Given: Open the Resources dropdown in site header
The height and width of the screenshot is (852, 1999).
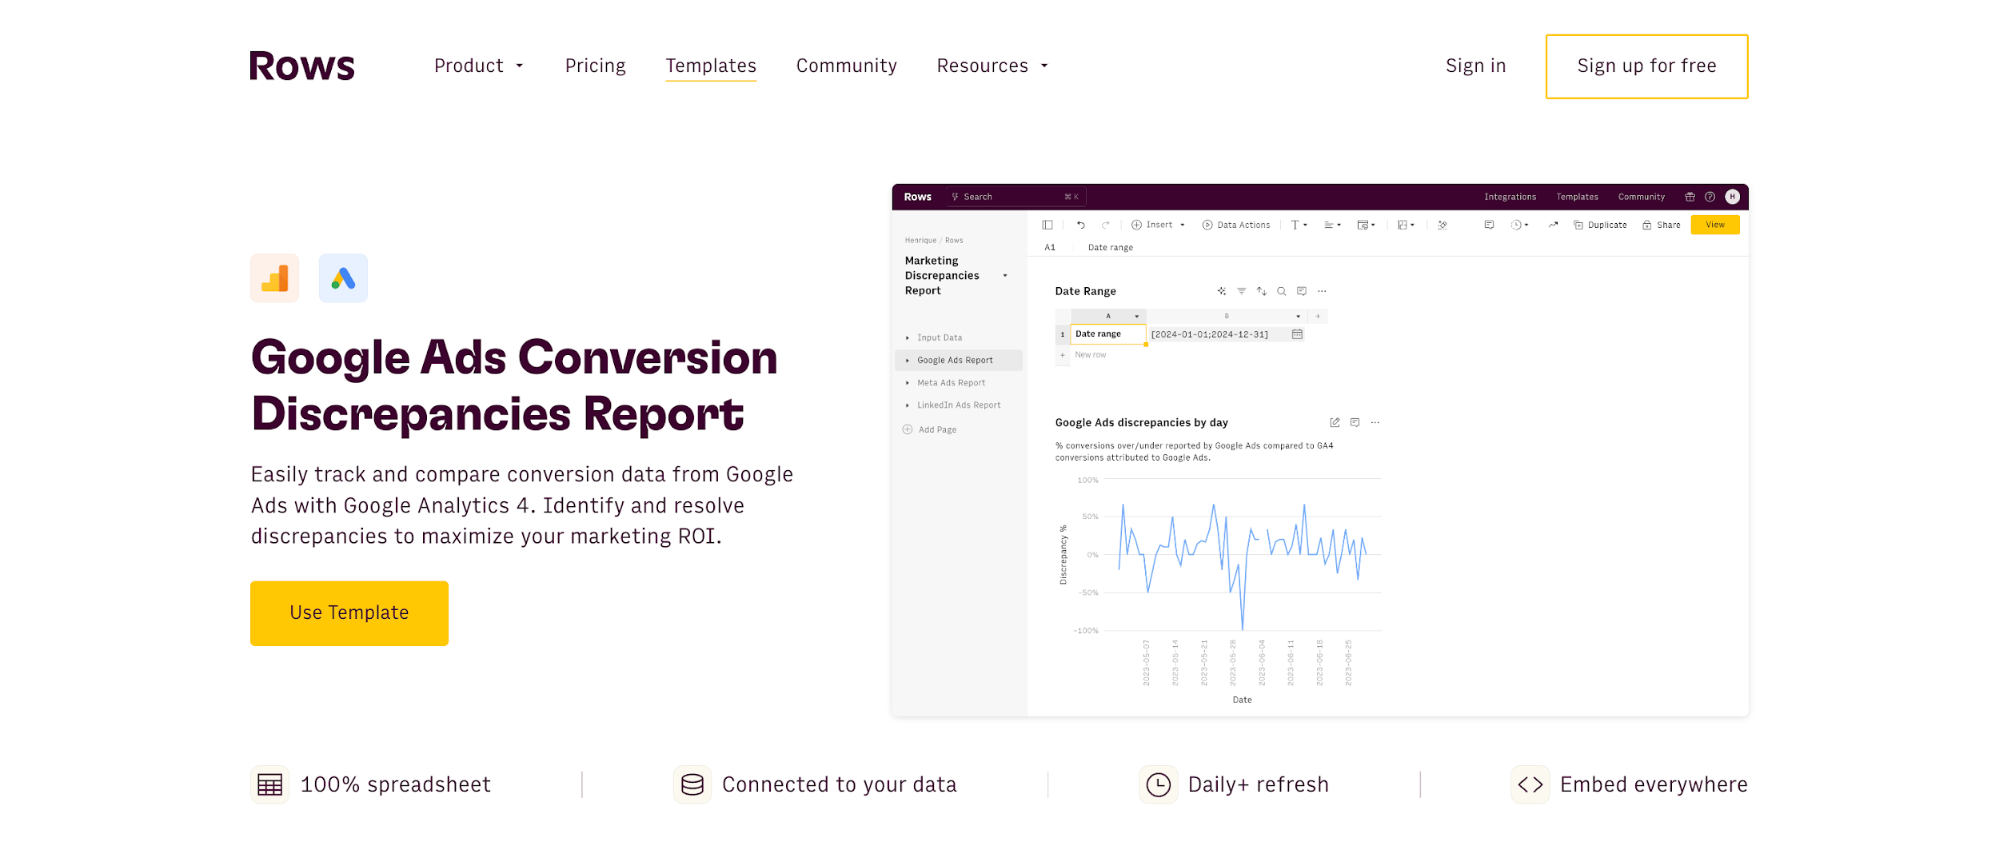Looking at the screenshot, I should point(993,66).
